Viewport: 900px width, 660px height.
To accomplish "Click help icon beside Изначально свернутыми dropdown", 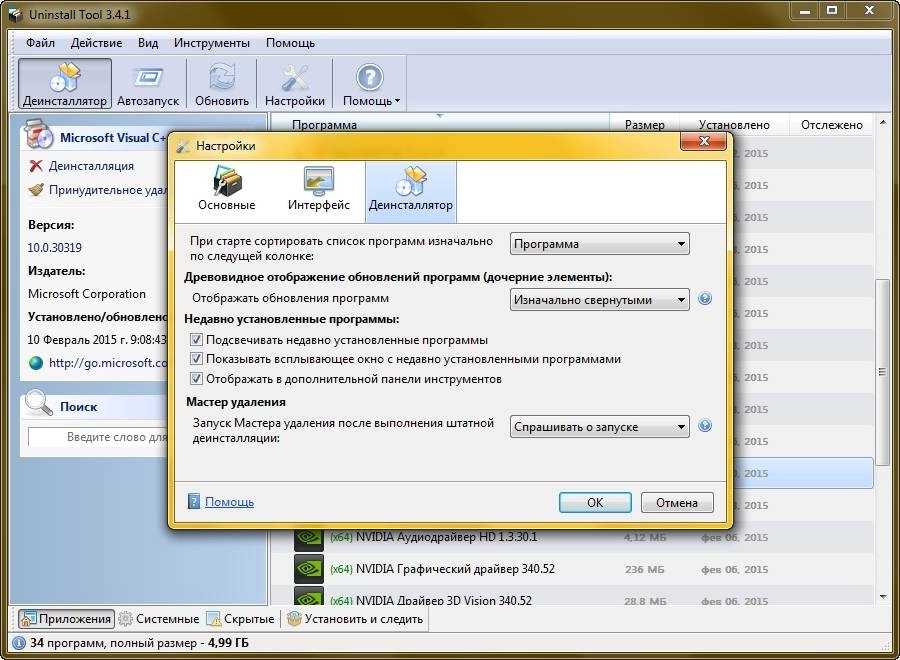I will [705, 298].
